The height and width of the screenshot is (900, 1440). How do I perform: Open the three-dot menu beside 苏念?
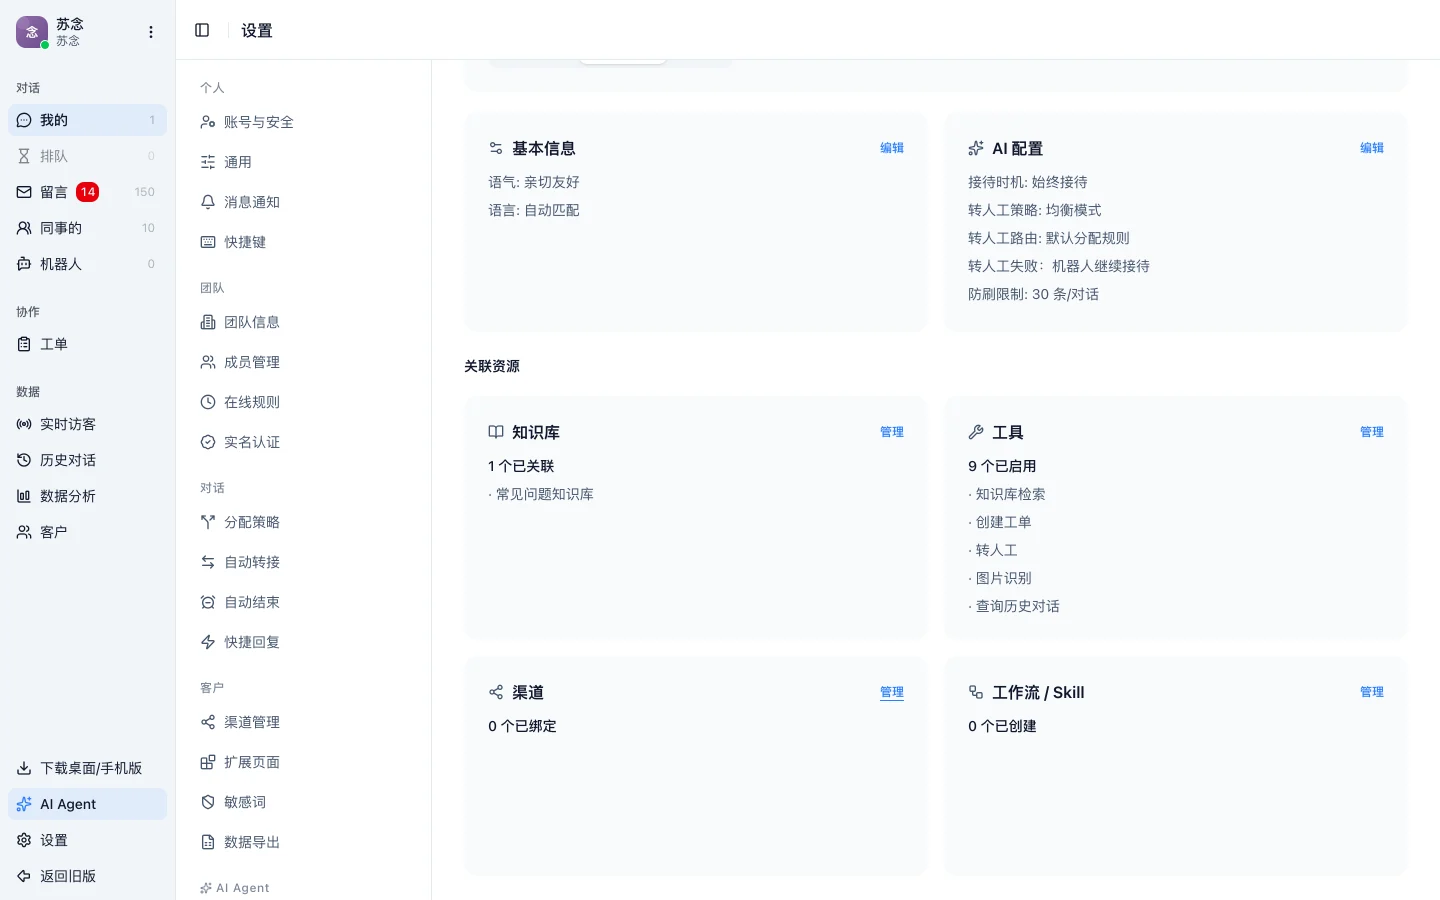[151, 32]
